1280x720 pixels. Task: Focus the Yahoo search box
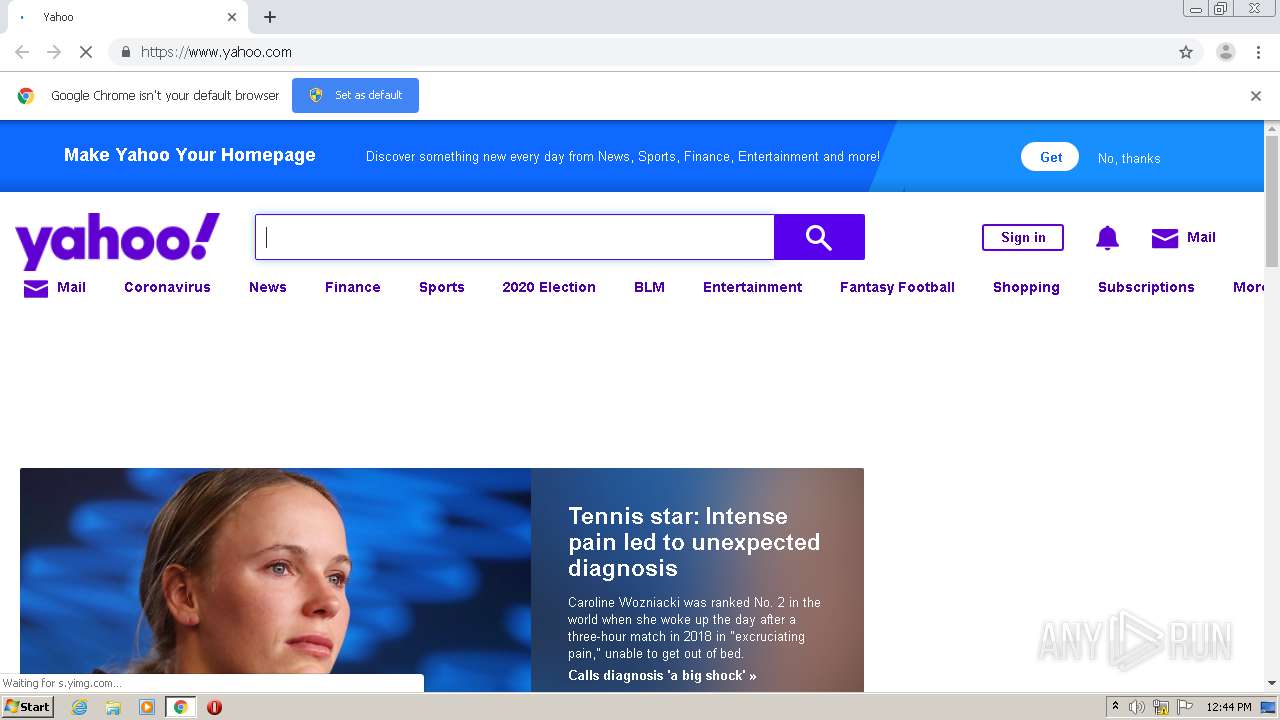(x=515, y=237)
